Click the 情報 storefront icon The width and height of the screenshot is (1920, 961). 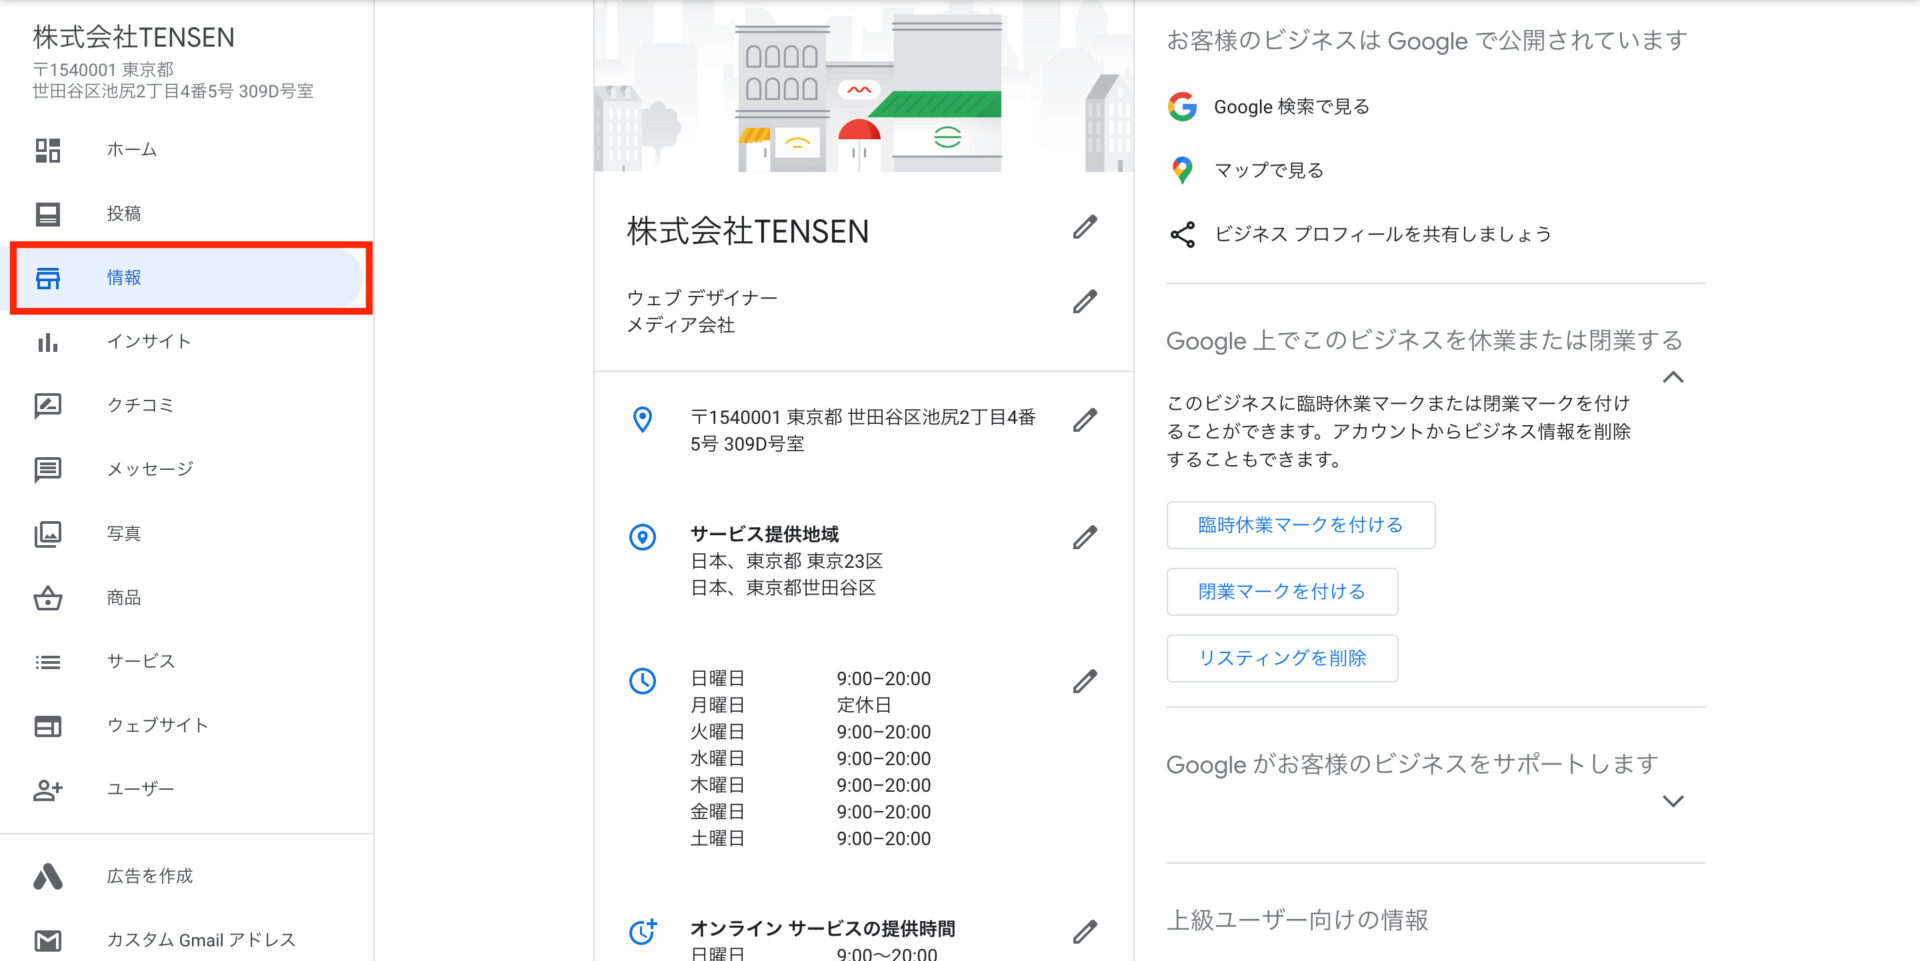click(48, 278)
